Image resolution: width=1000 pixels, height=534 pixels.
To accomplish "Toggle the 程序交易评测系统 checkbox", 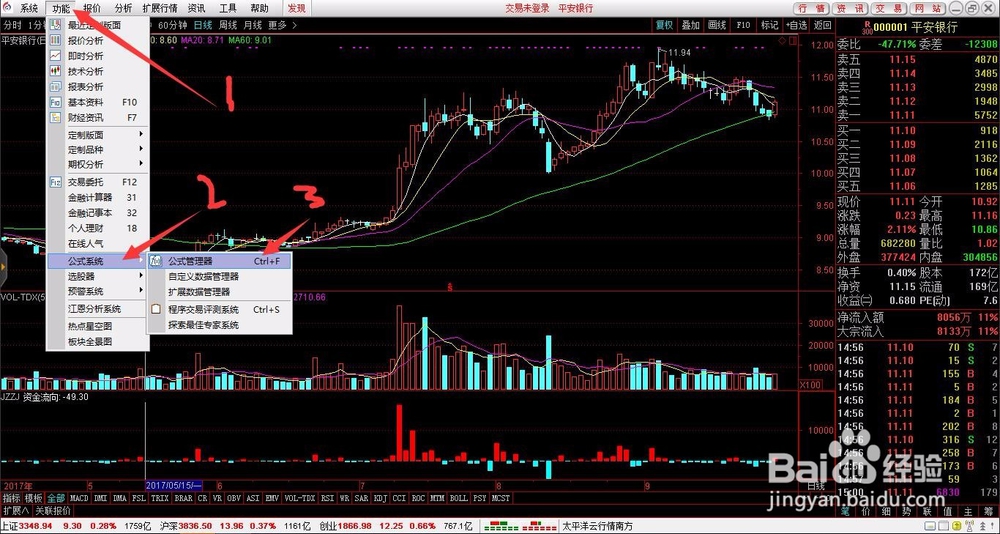I will [x=155, y=310].
